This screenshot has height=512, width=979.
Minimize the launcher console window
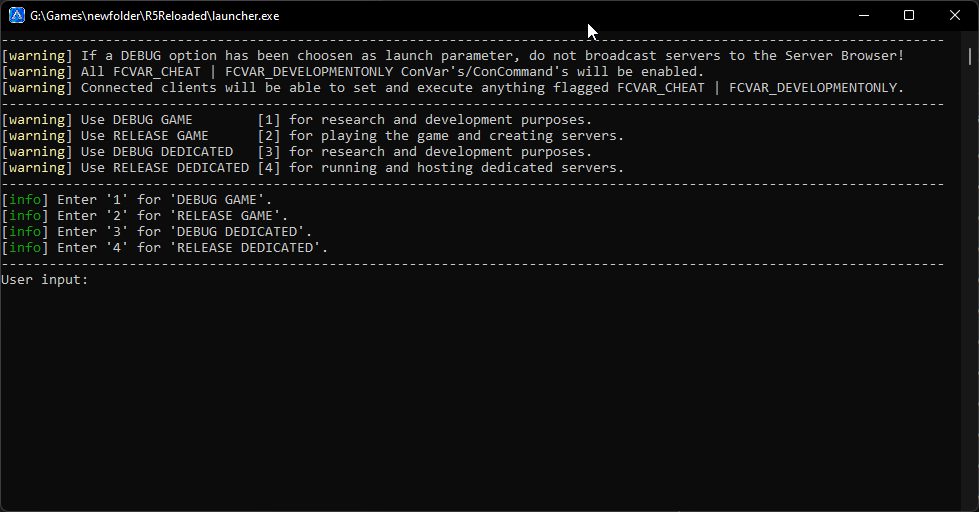point(864,15)
